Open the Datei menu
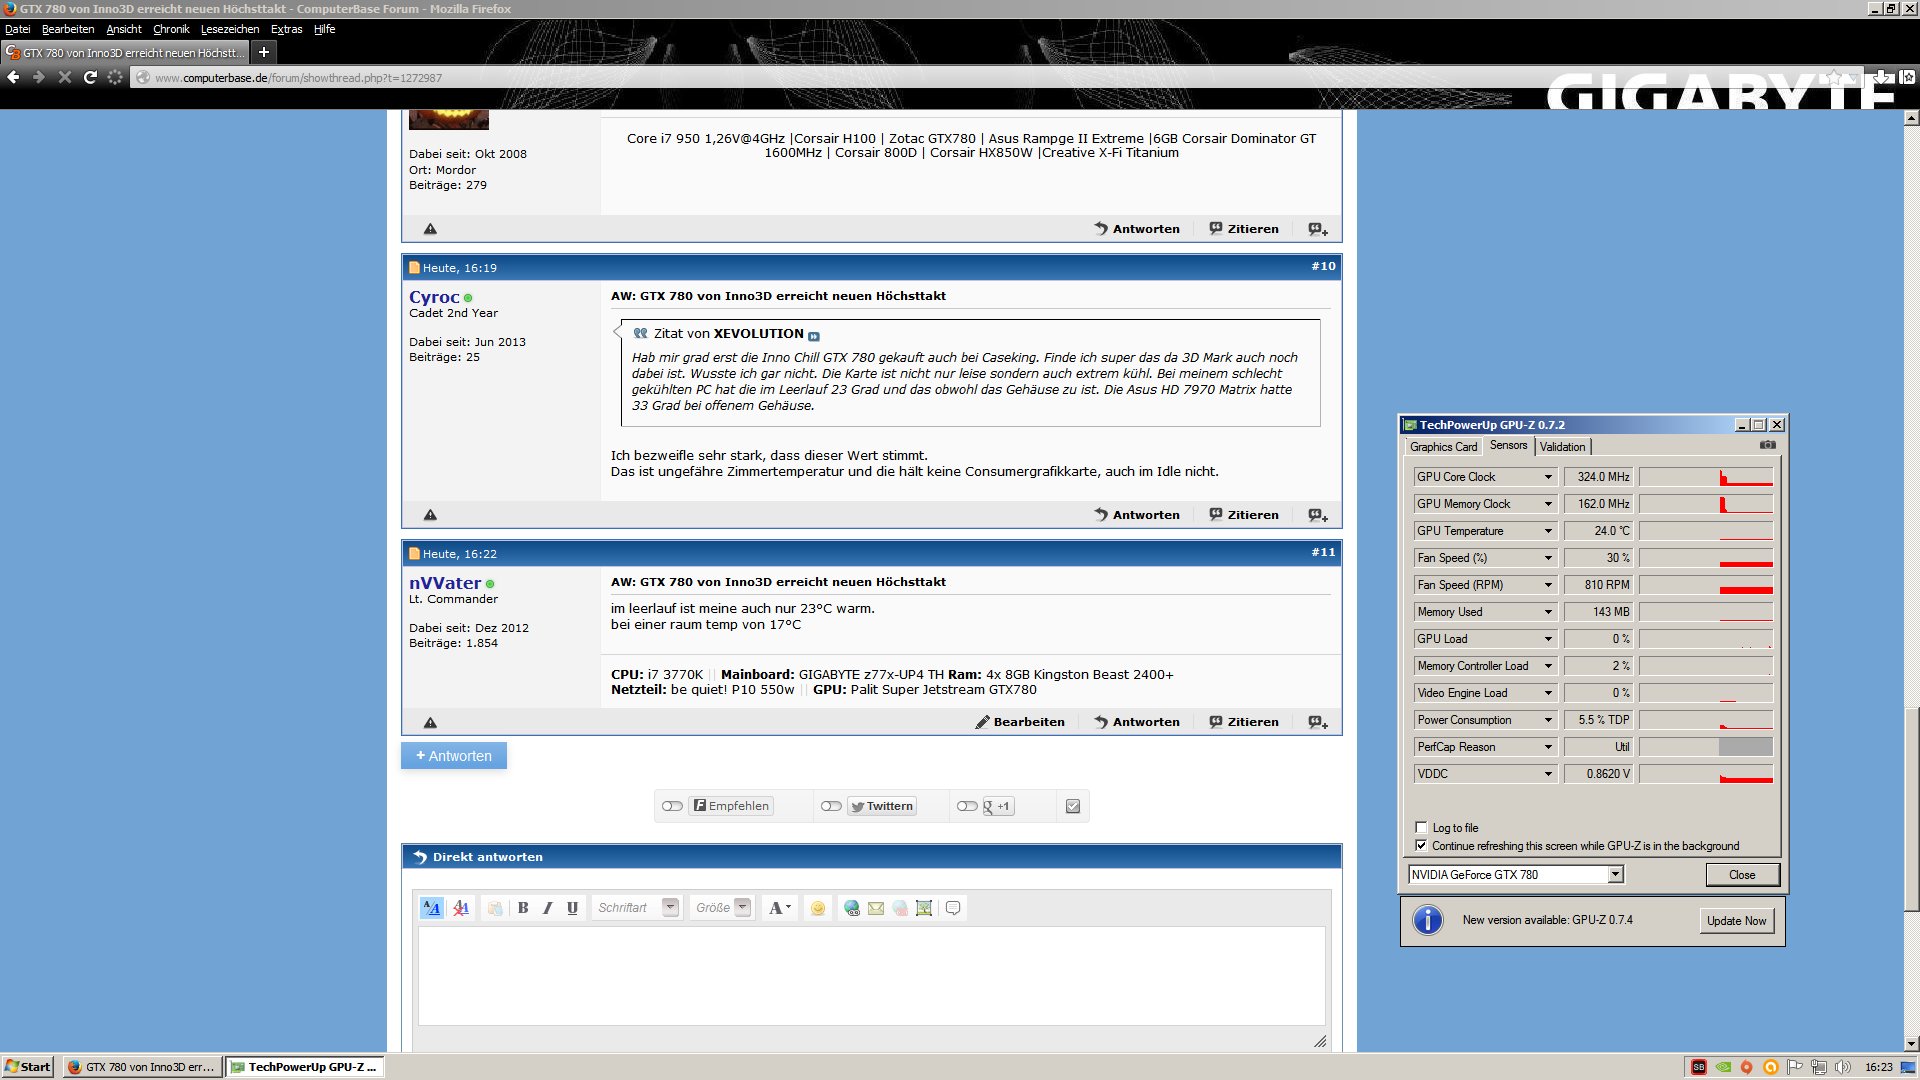Screen dimensions: 1920x1080 click(x=18, y=29)
